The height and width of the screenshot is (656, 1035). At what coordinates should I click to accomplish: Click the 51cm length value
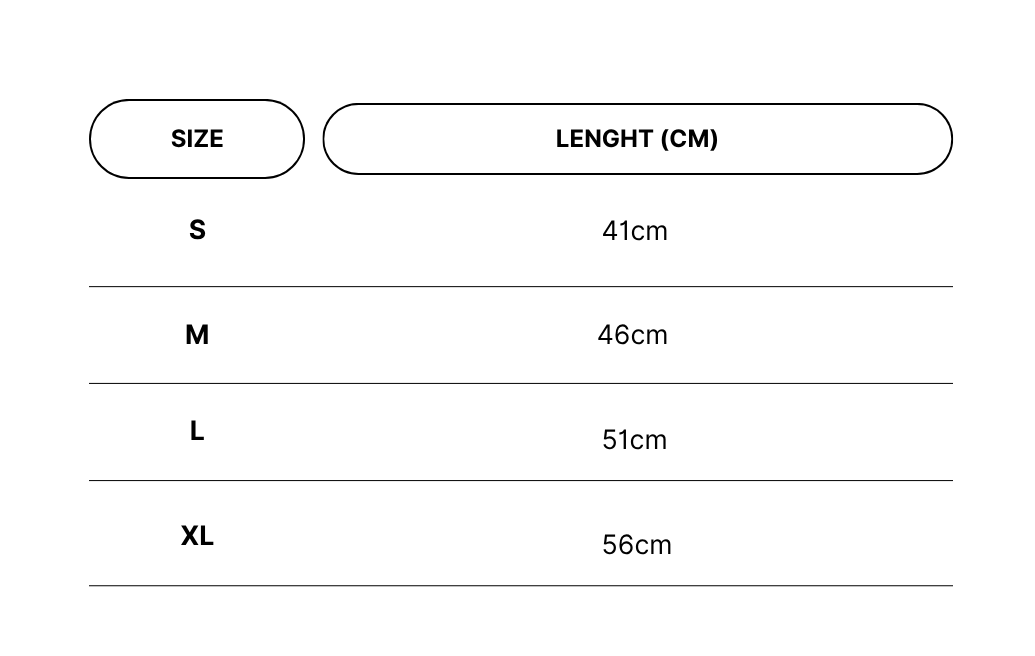pos(635,440)
